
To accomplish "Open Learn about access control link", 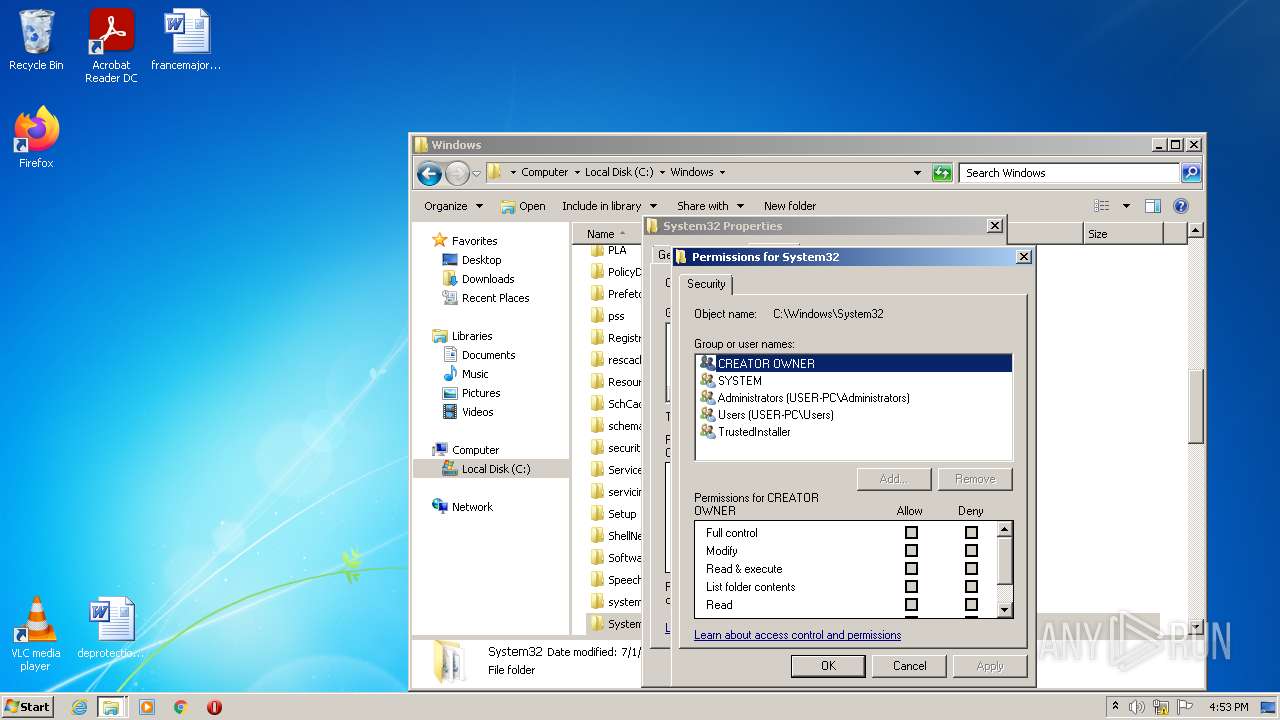I will coord(798,635).
